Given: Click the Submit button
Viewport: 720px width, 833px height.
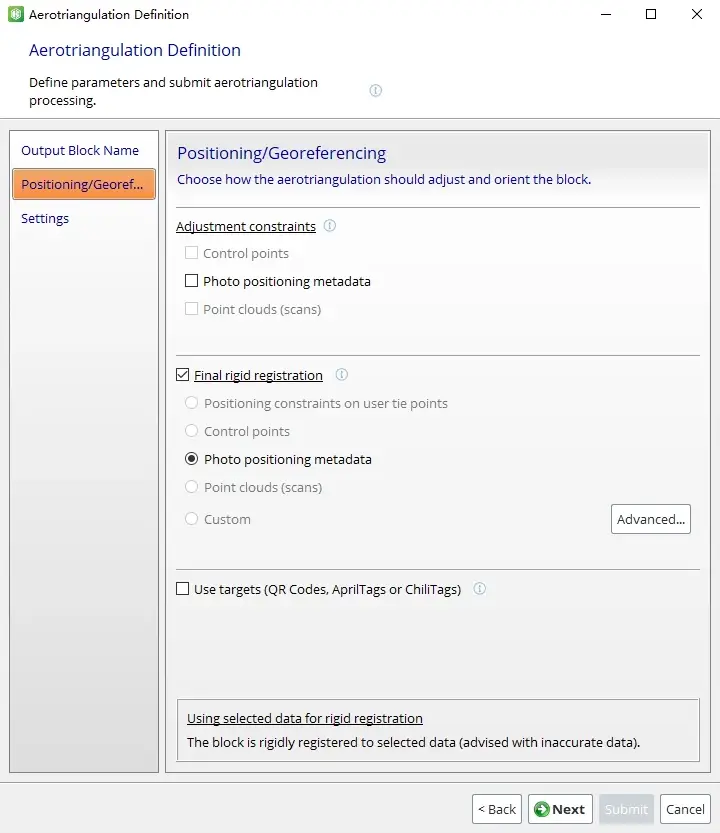Looking at the screenshot, I should 626,809.
